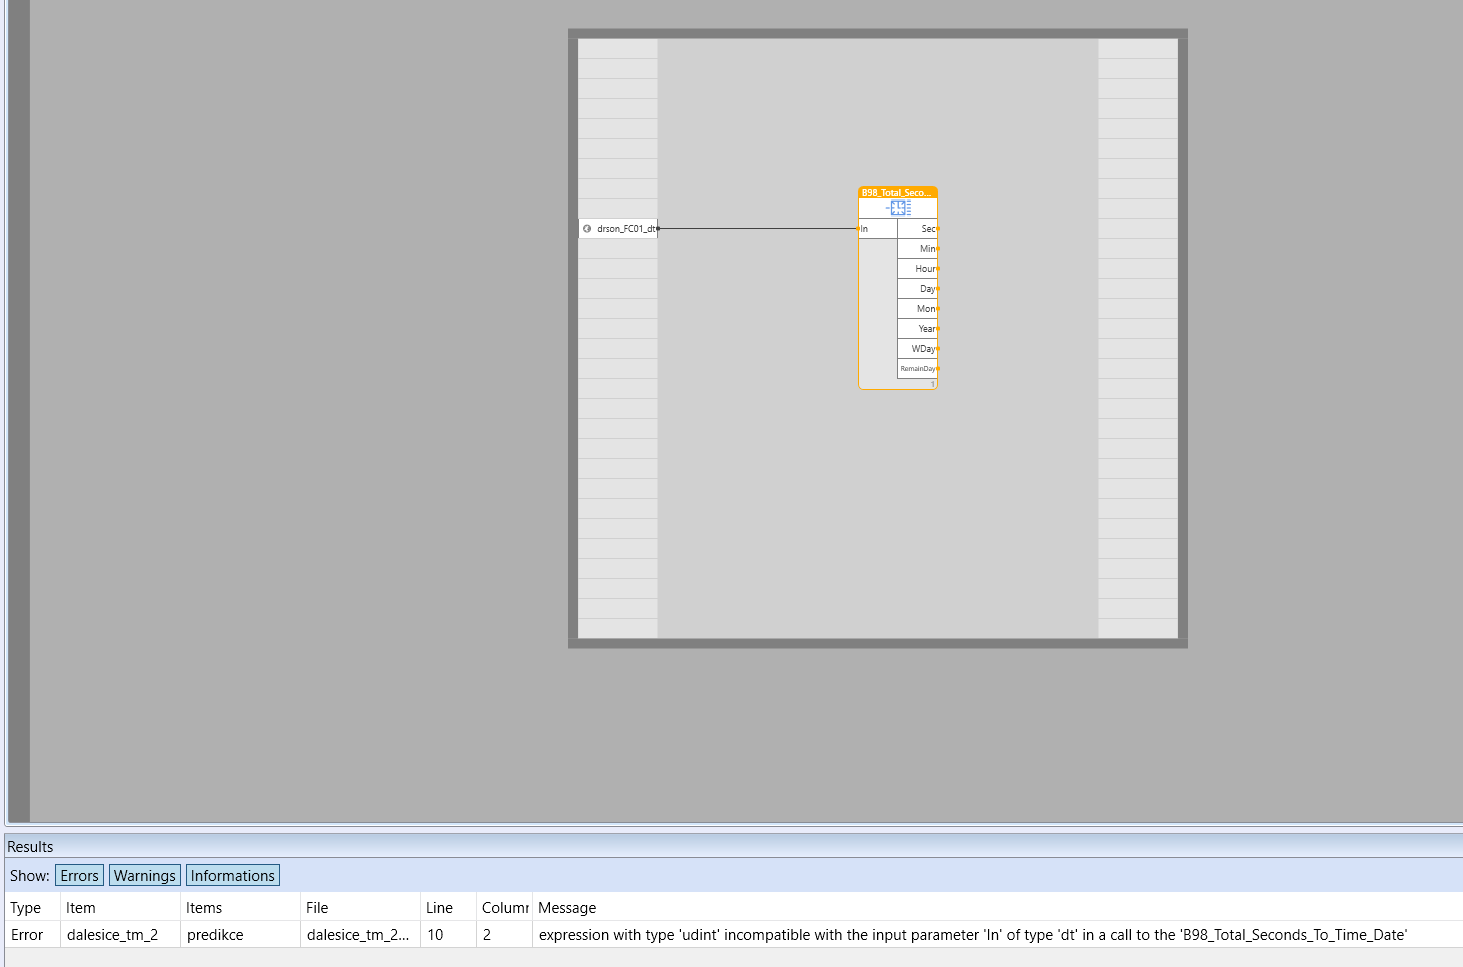Click the Message column header
Image resolution: width=1463 pixels, height=967 pixels.
(x=567, y=907)
